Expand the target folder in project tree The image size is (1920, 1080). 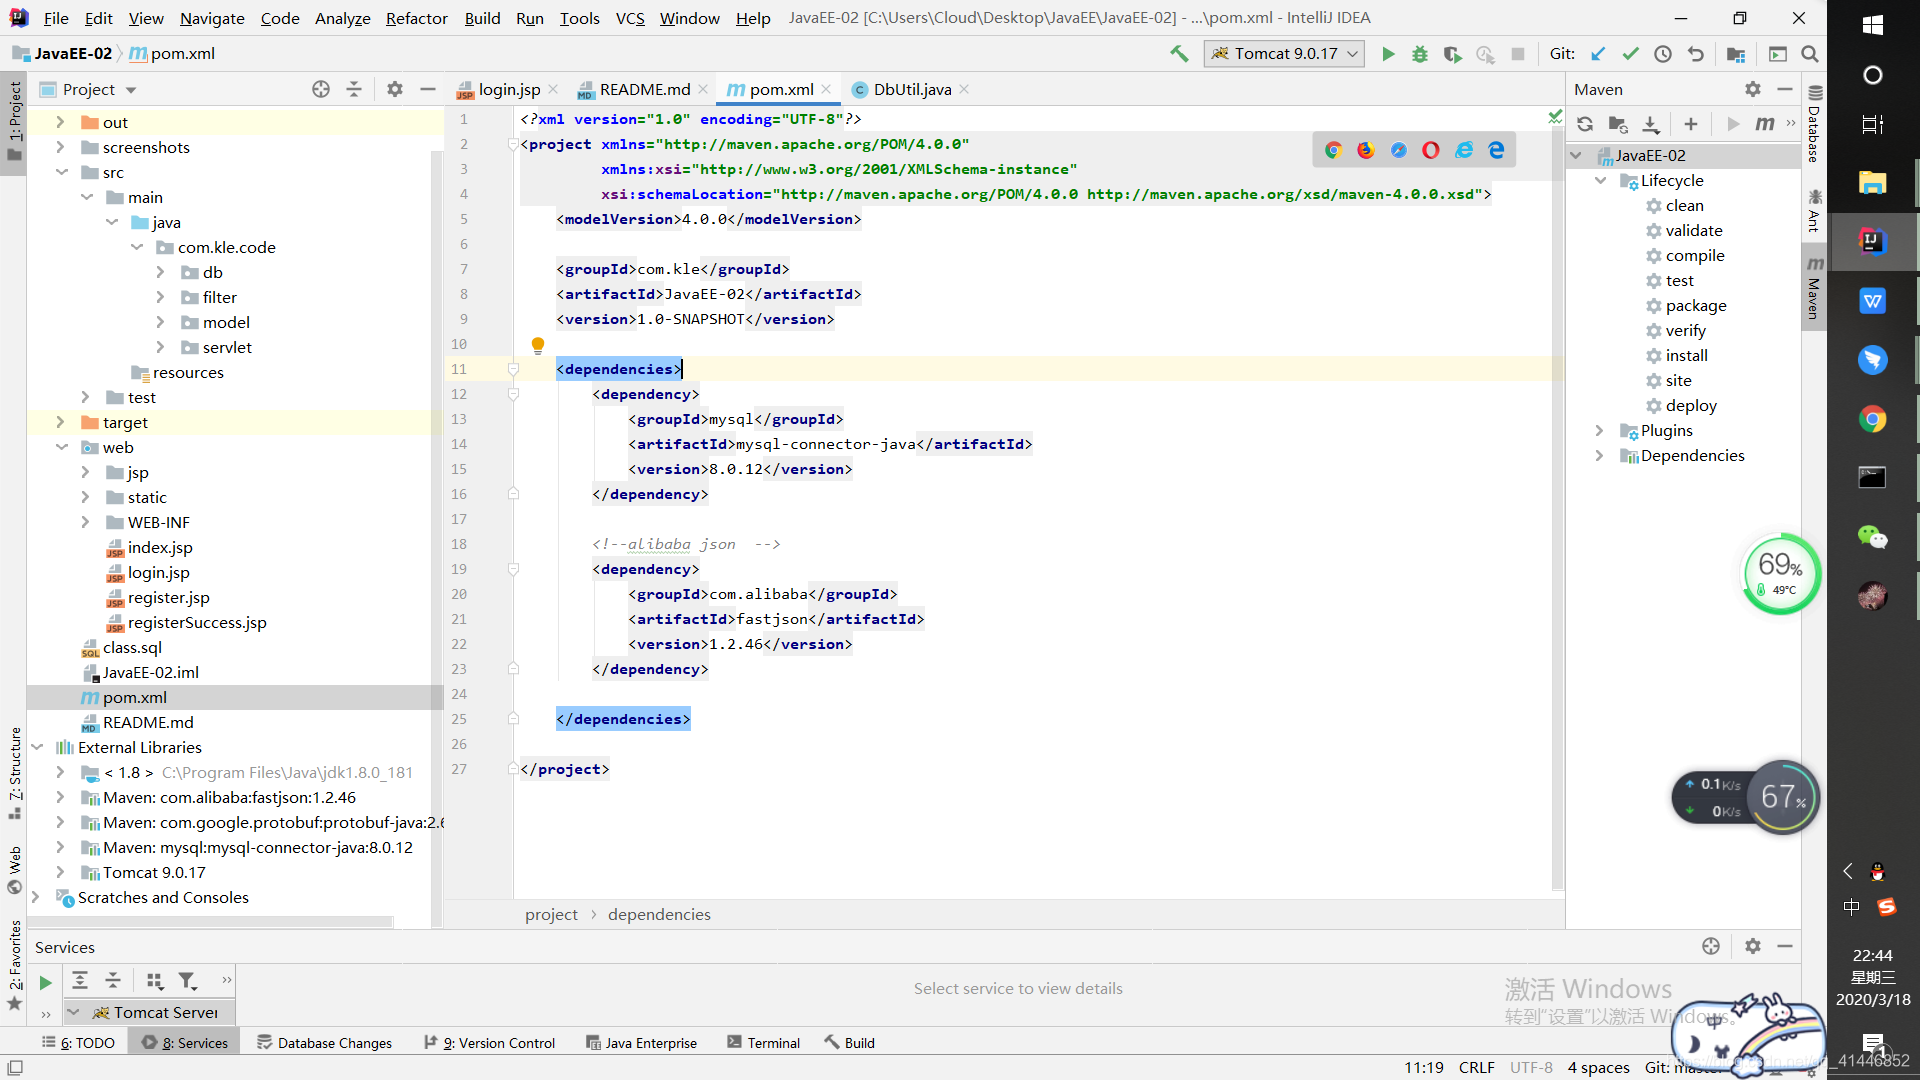point(60,422)
